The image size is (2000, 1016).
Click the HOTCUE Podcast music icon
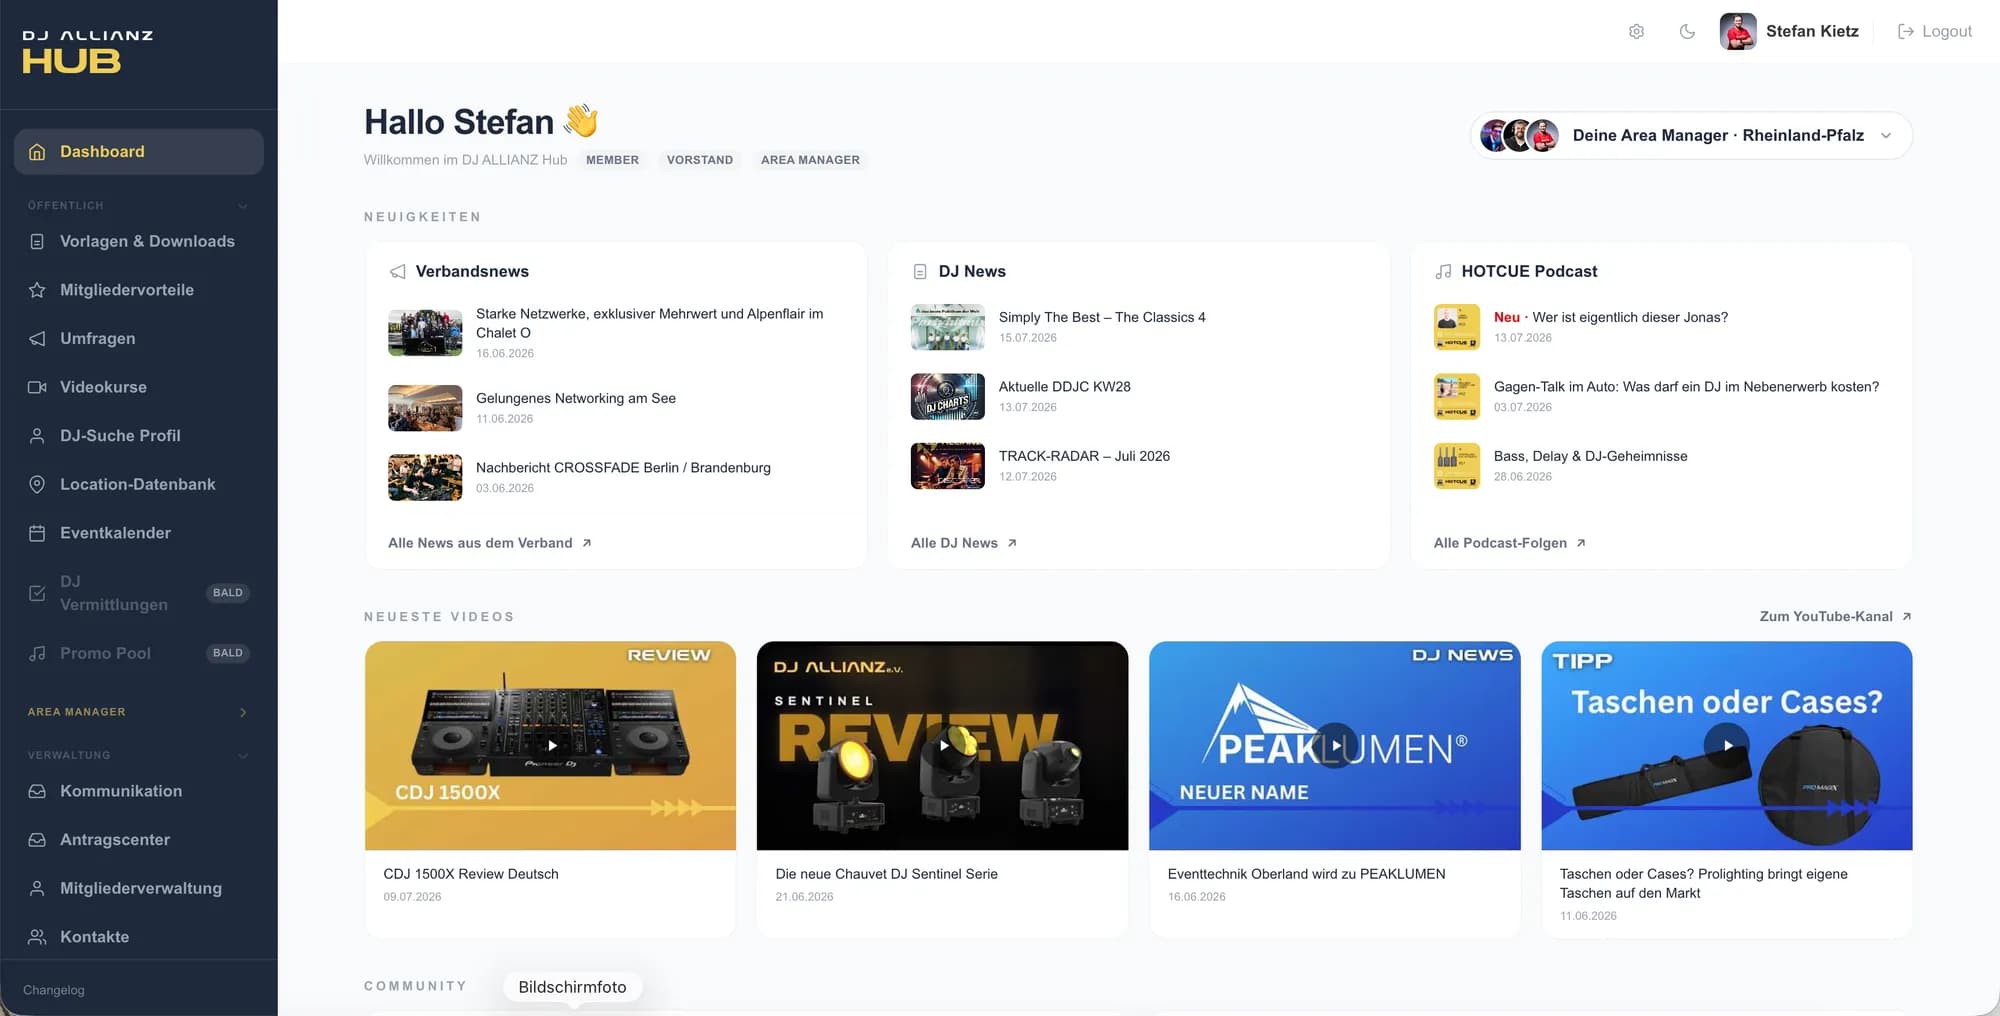[1443, 271]
